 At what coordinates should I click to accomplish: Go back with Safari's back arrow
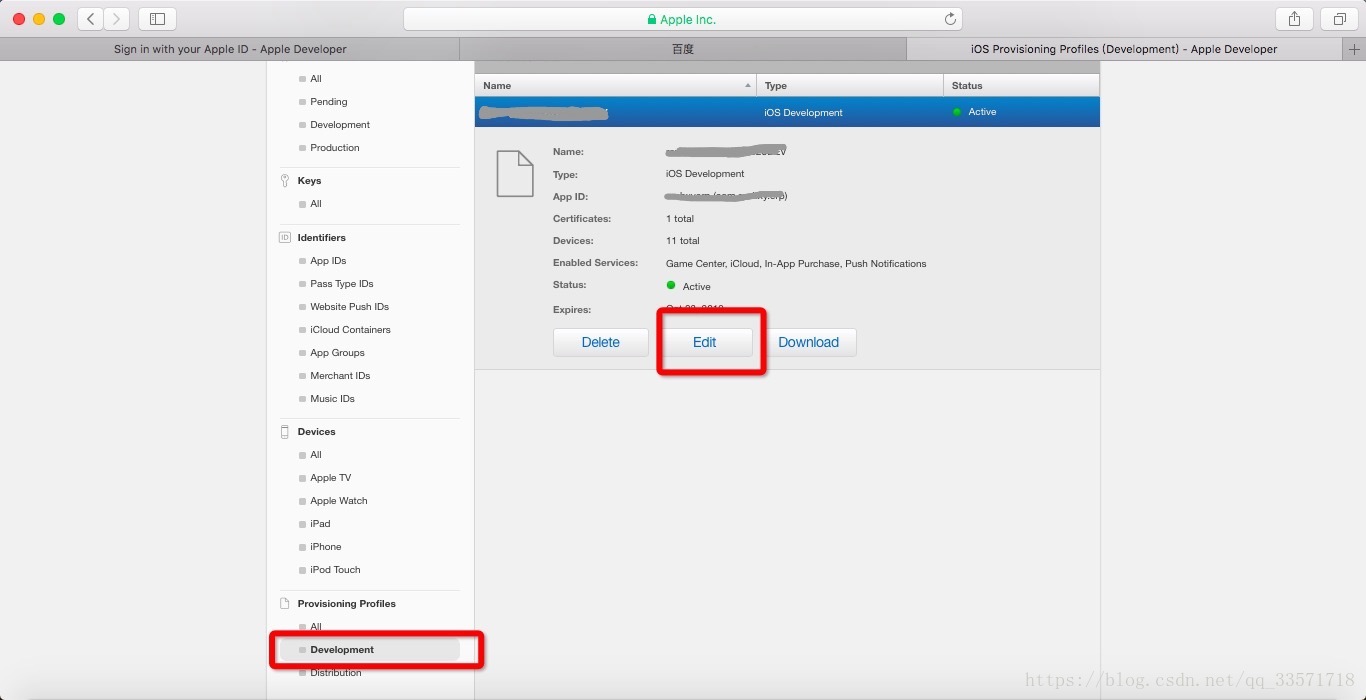click(x=91, y=18)
